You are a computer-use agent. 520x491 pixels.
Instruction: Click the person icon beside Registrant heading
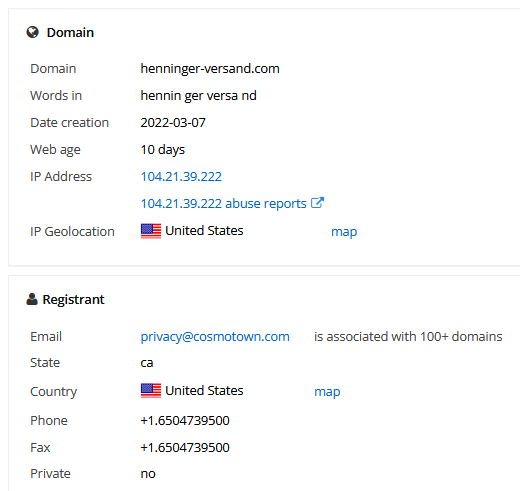click(32, 299)
